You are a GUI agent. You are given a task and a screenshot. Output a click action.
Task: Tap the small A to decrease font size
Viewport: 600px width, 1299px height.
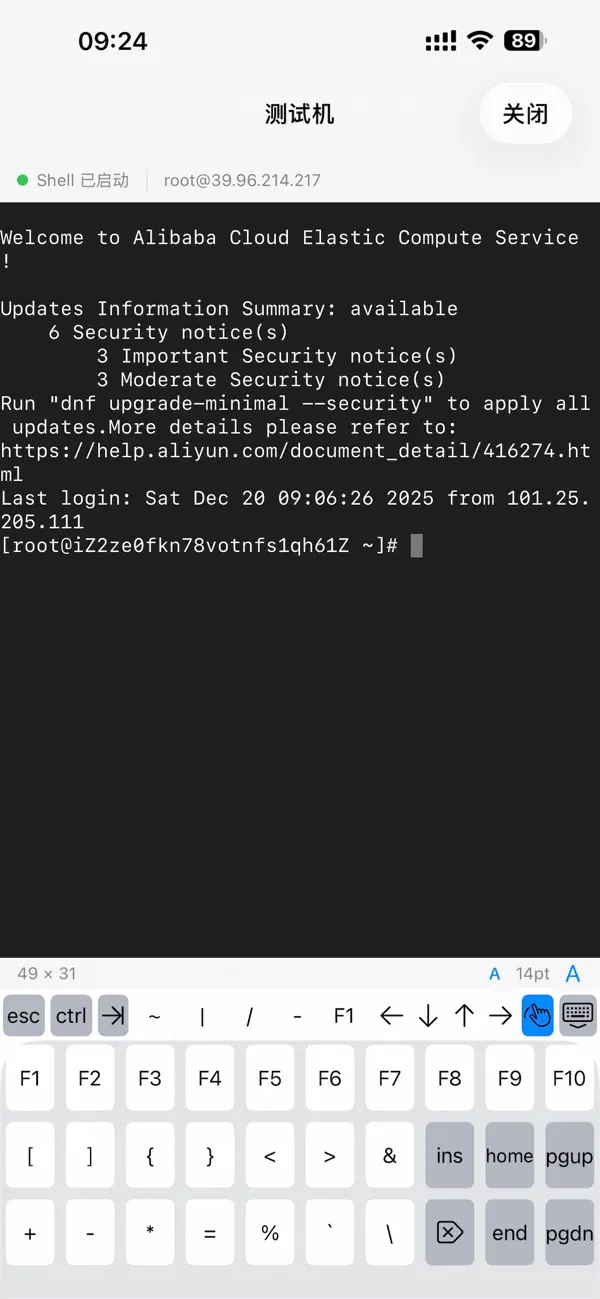pyautogui.click(x=494, y=972)
